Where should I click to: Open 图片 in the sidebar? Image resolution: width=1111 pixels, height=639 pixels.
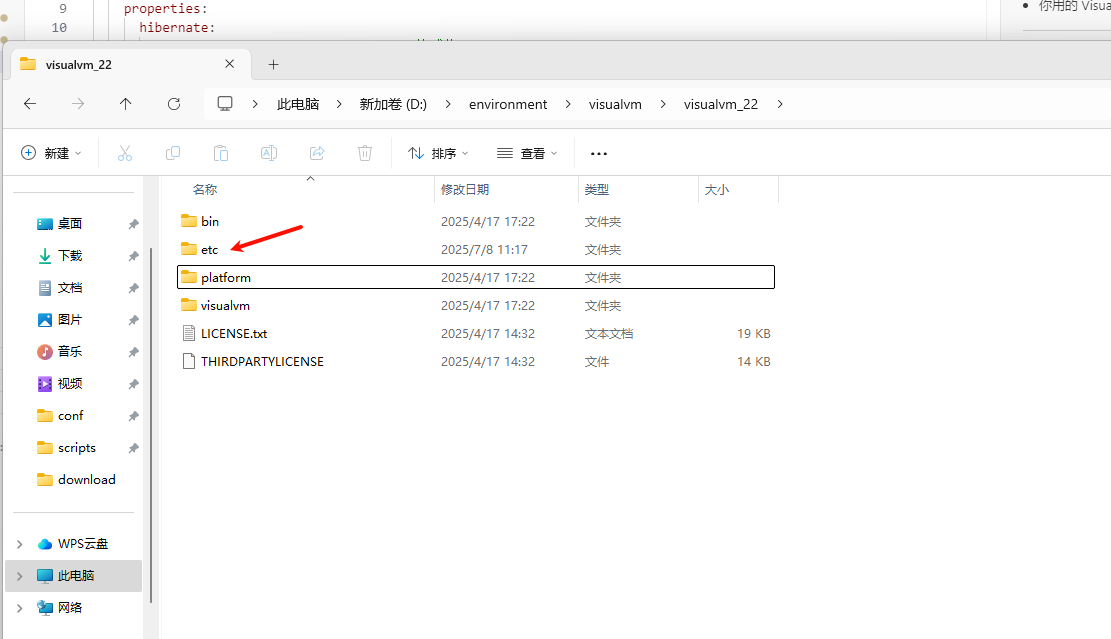(69, 320)
